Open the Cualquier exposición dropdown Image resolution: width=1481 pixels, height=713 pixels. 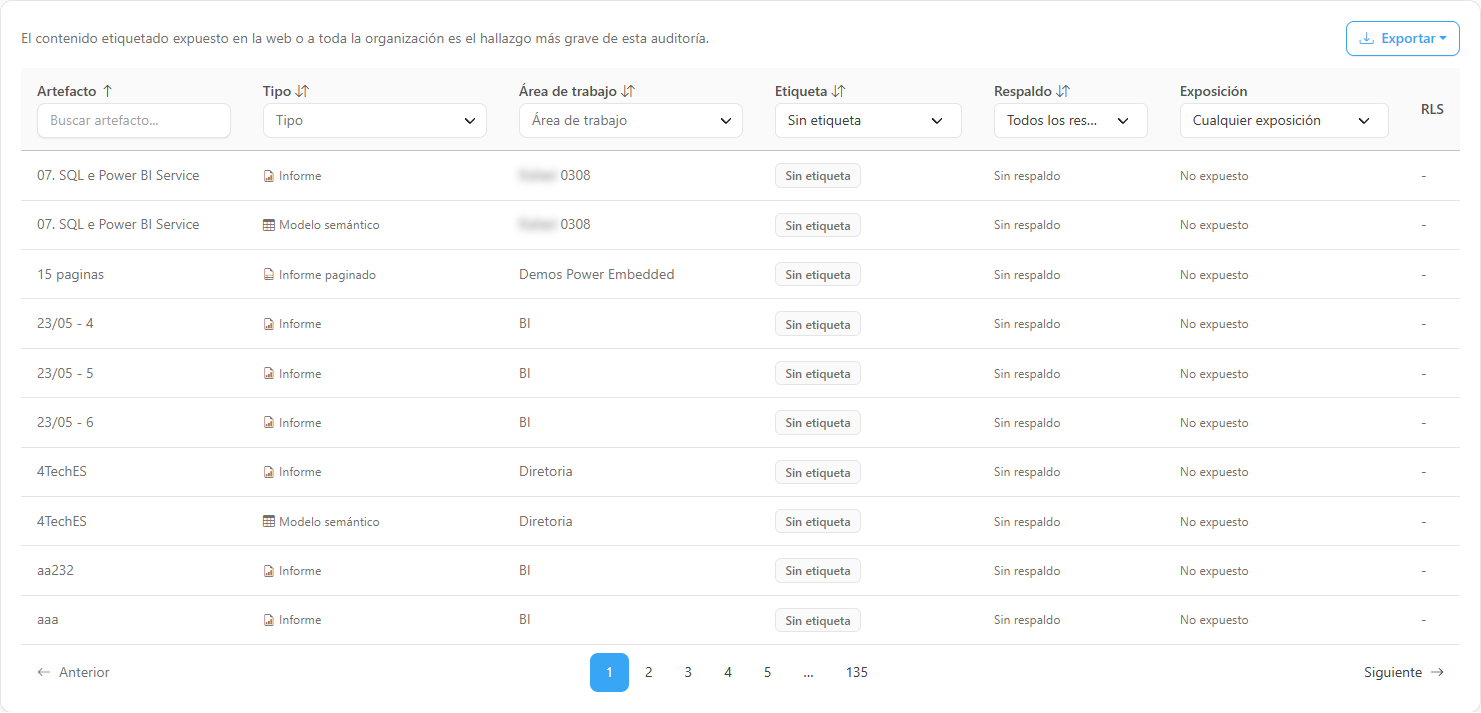[x=1284, y=121]
